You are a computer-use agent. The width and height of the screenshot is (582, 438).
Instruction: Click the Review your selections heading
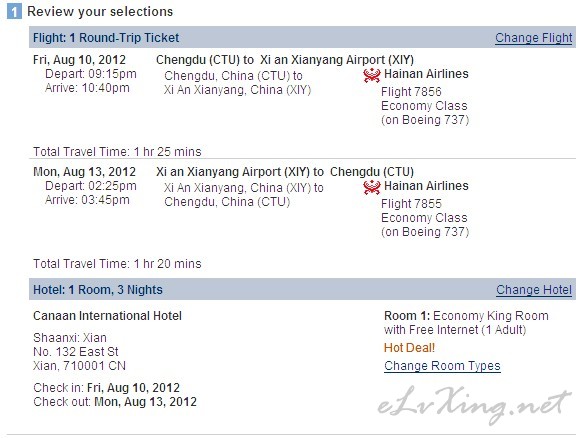[100, 12]
